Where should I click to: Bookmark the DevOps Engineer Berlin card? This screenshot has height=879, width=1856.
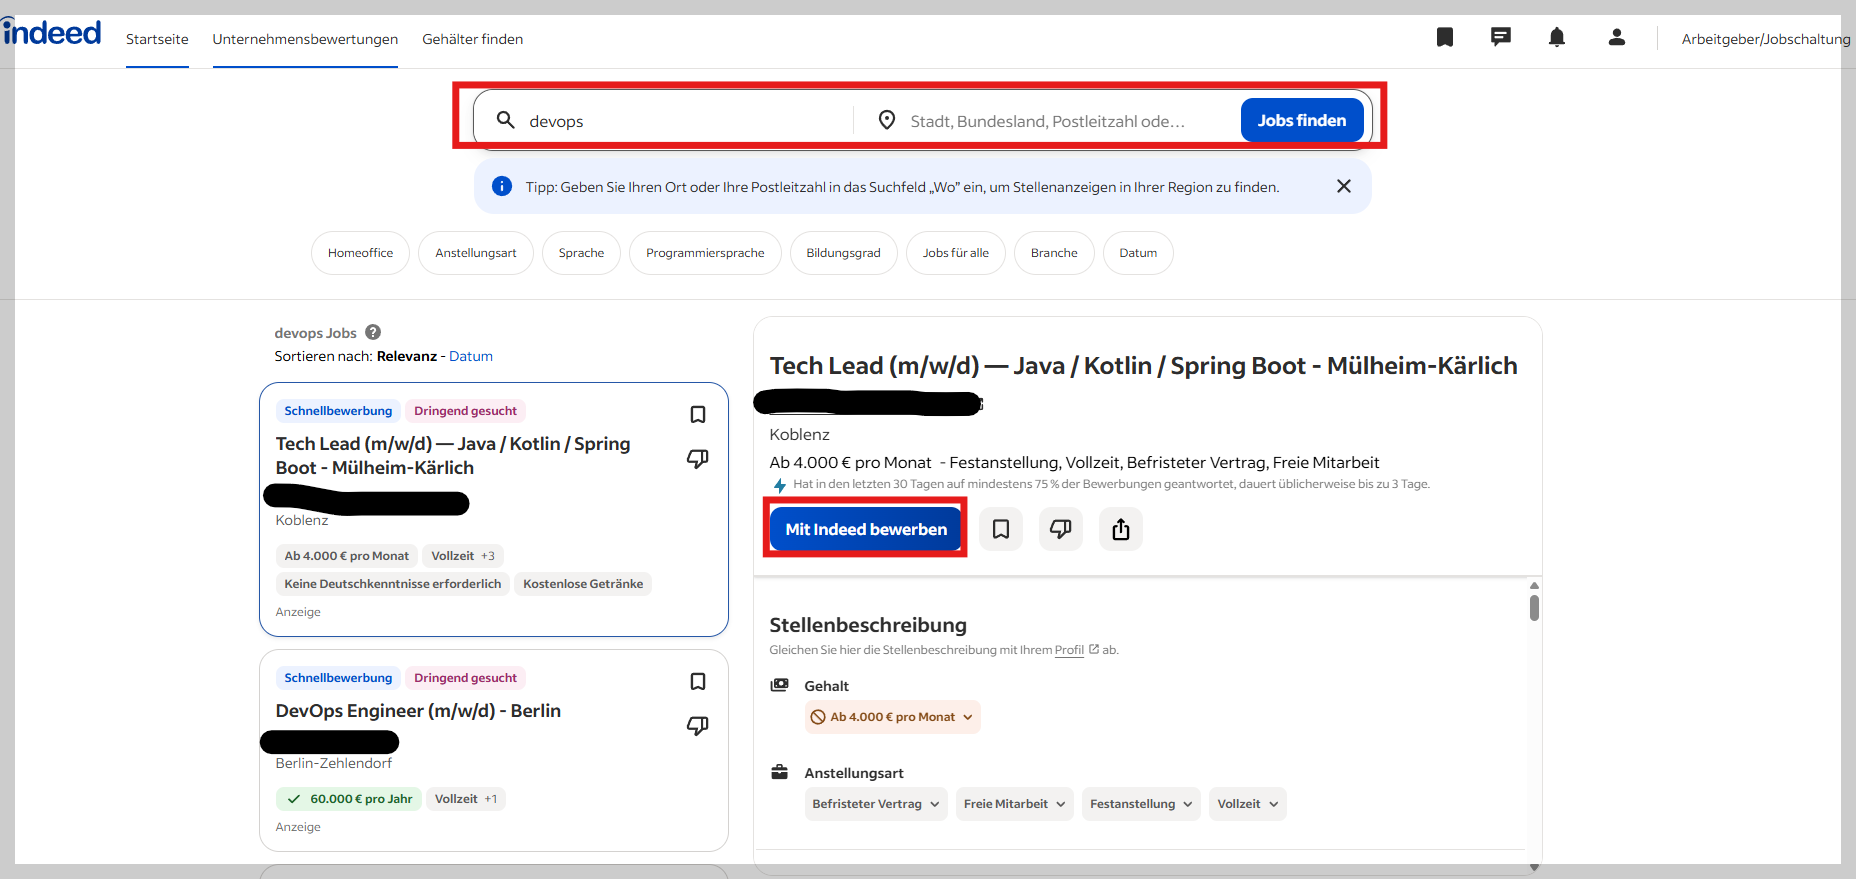click(698, 681)
